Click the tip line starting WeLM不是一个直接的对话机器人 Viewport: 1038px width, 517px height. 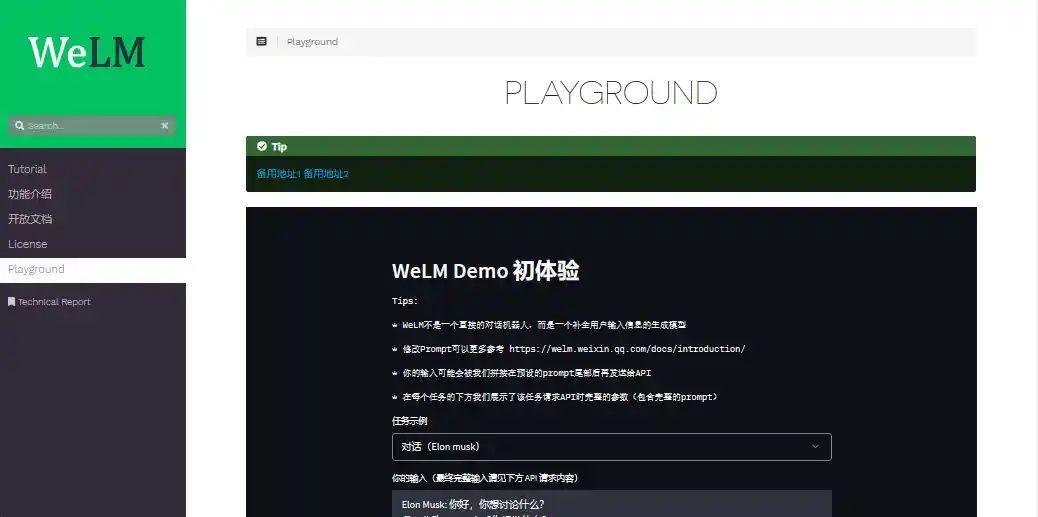pos(540,325)
